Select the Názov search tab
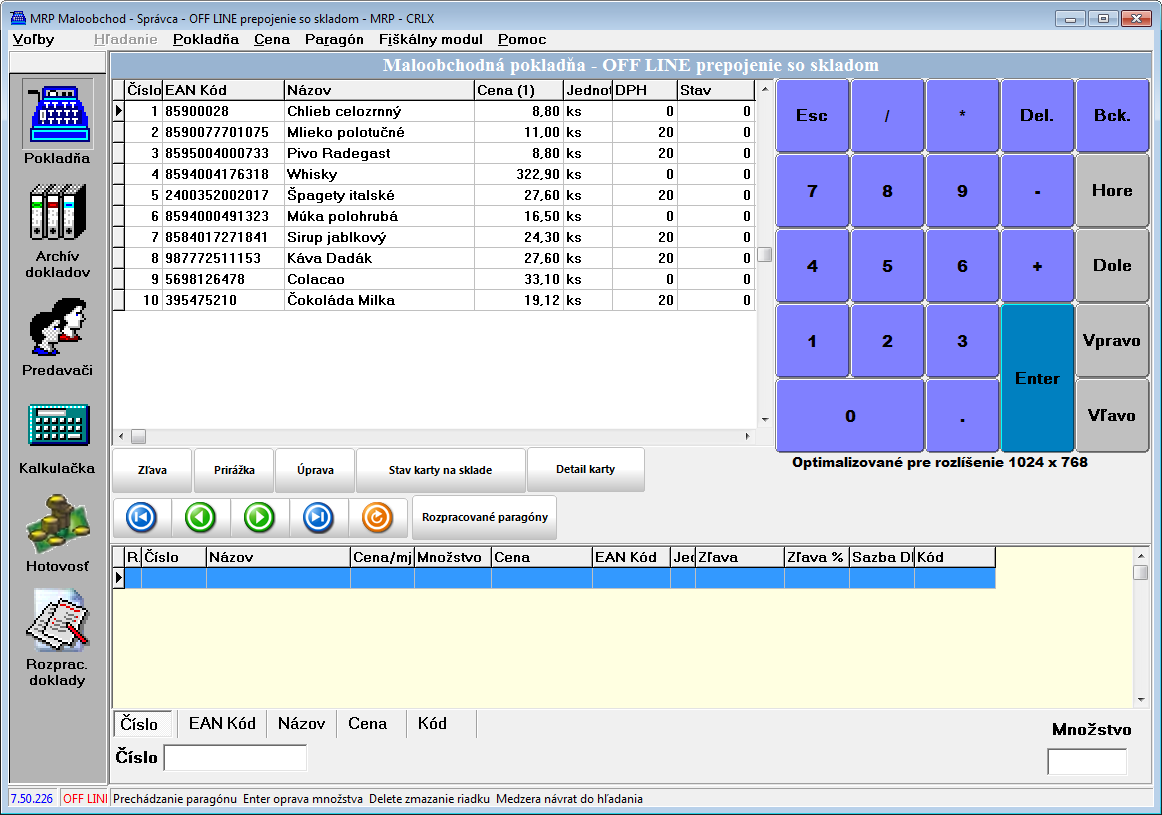The image size is (1162, 815). tap(301, 724)
